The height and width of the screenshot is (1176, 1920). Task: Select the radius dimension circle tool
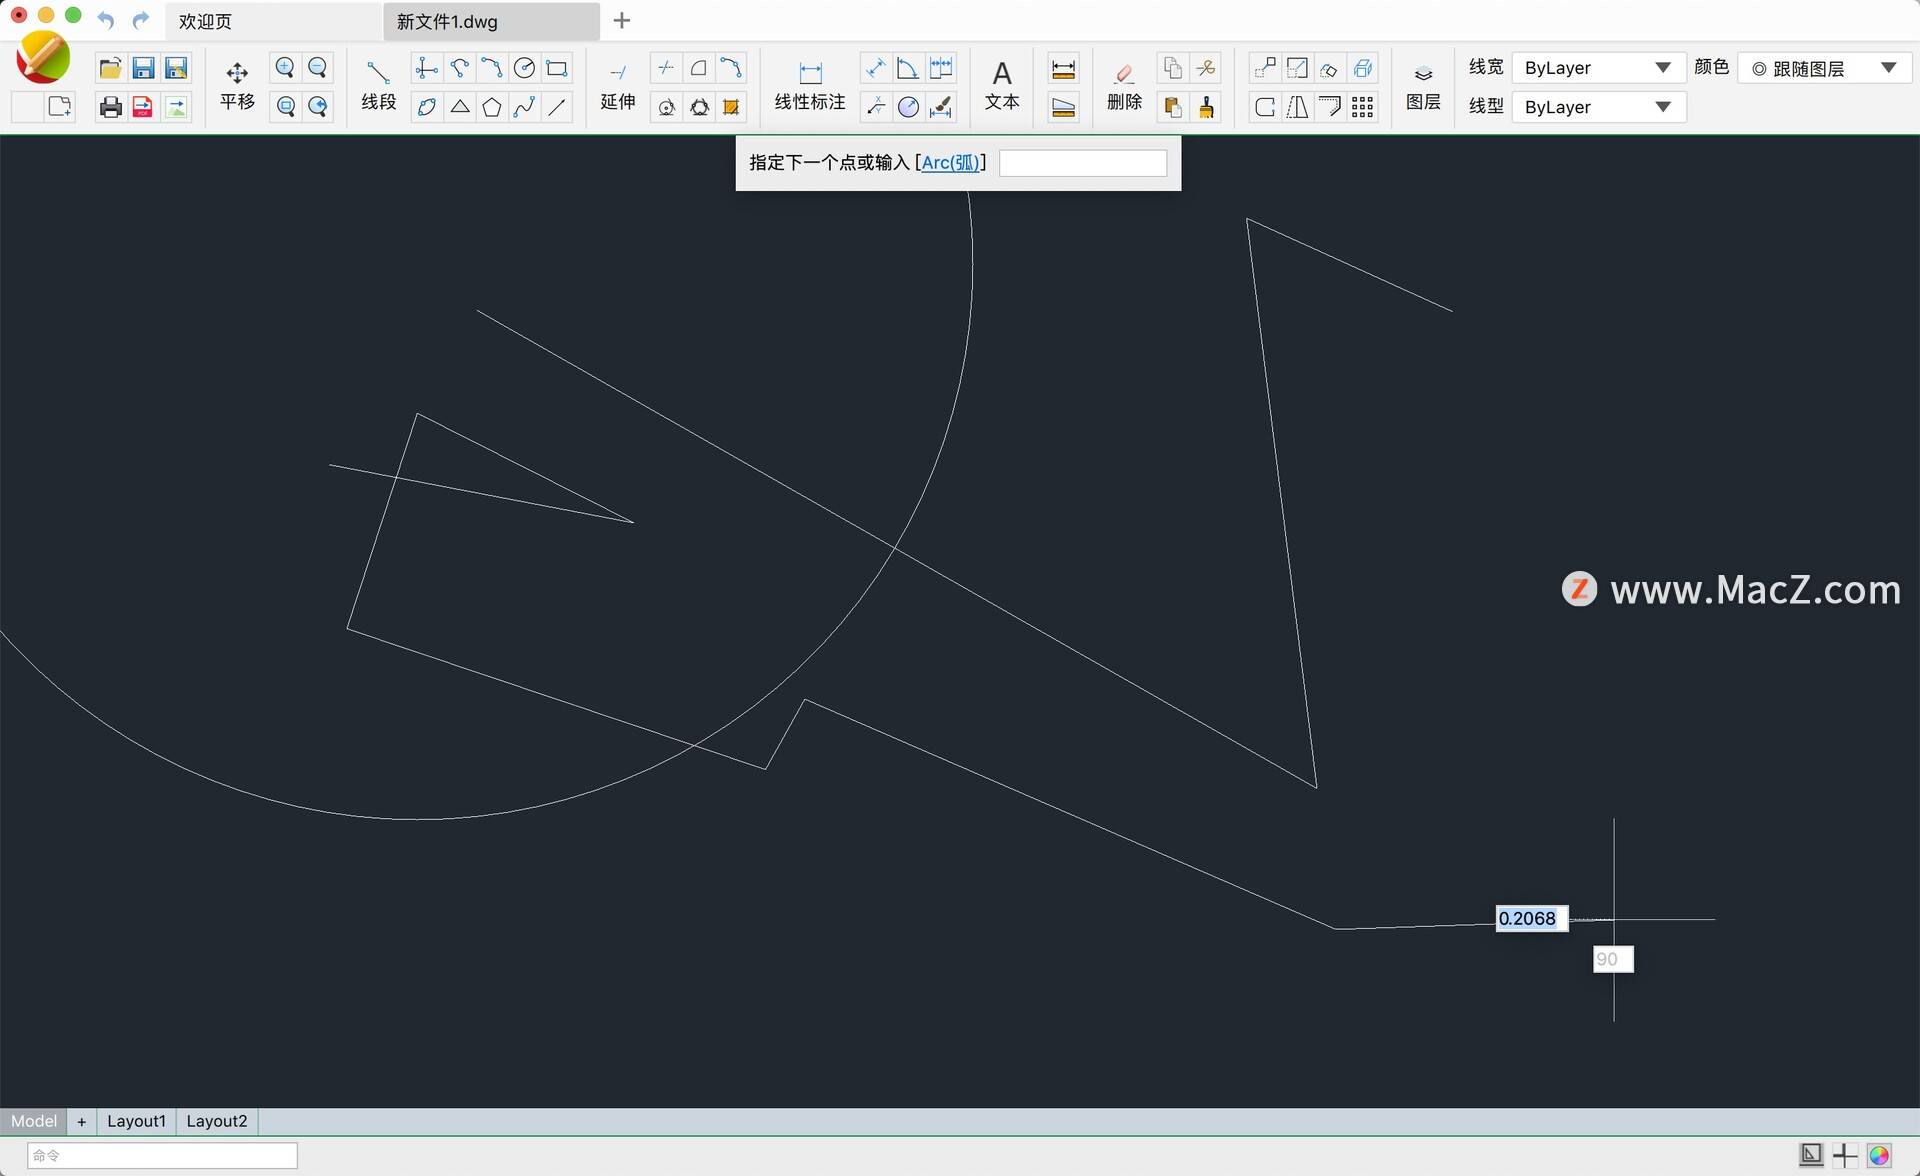[907, 107]
